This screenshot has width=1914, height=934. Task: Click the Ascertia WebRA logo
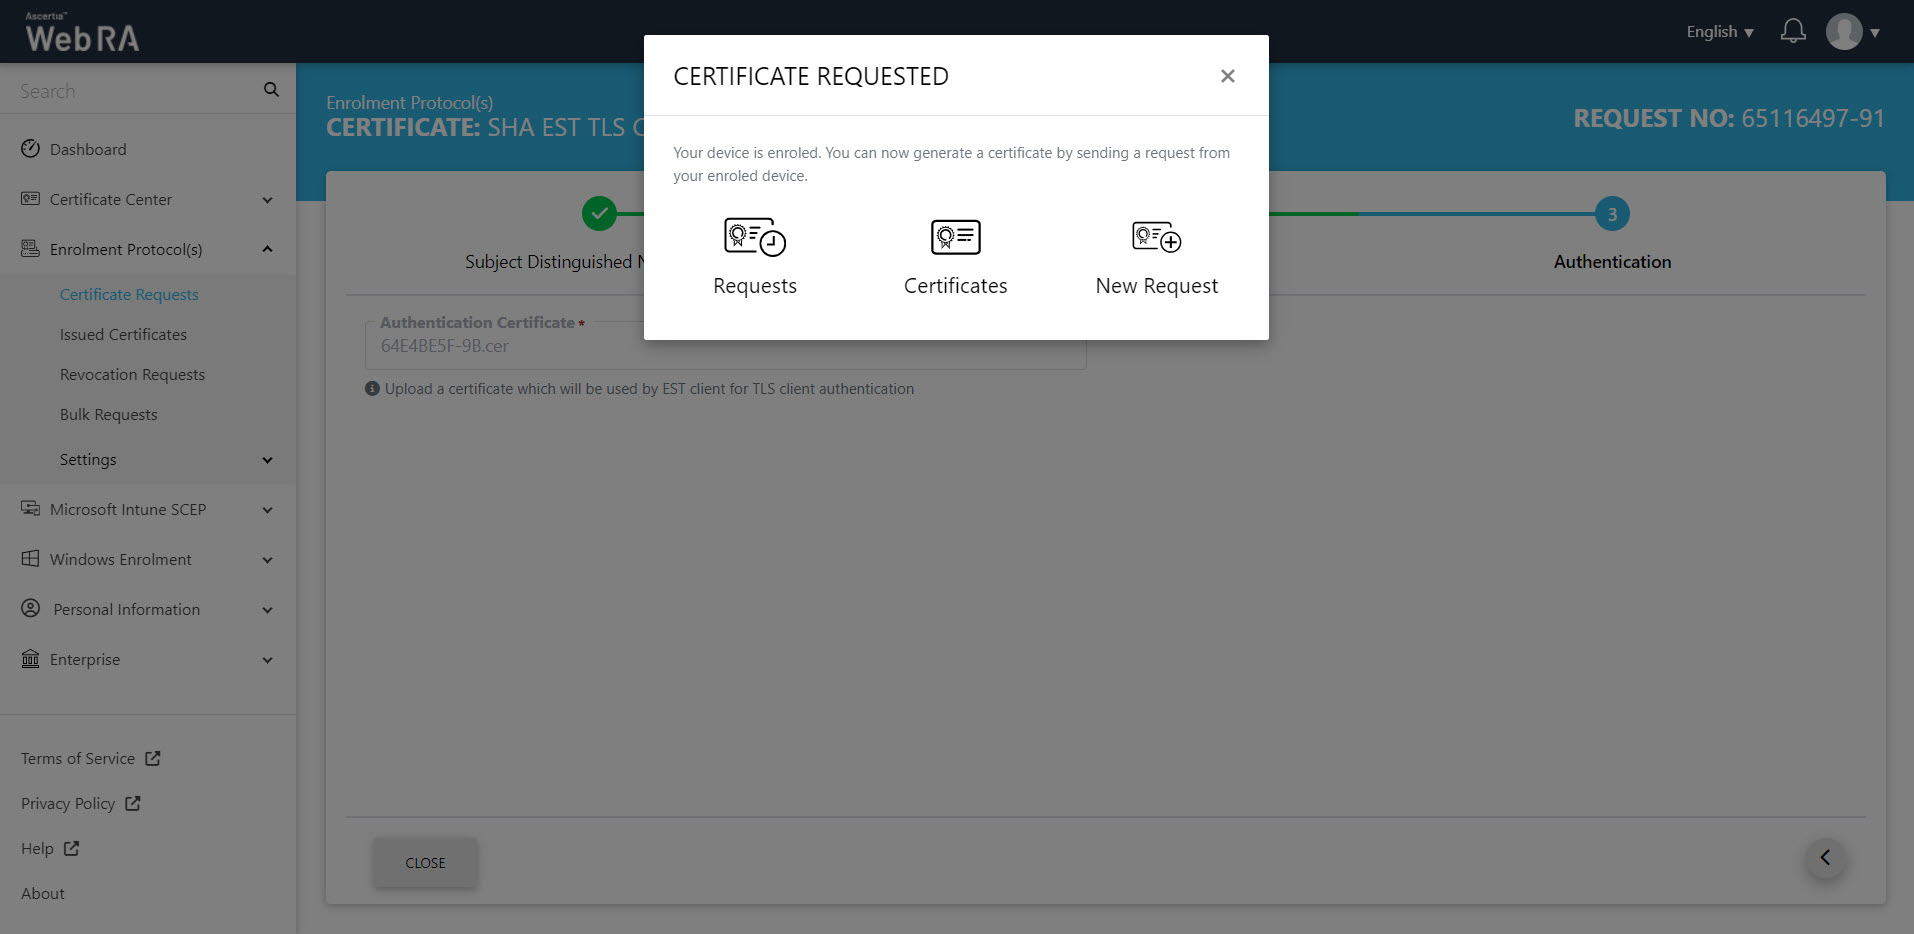pyautogui.click(x=82, y=33)
